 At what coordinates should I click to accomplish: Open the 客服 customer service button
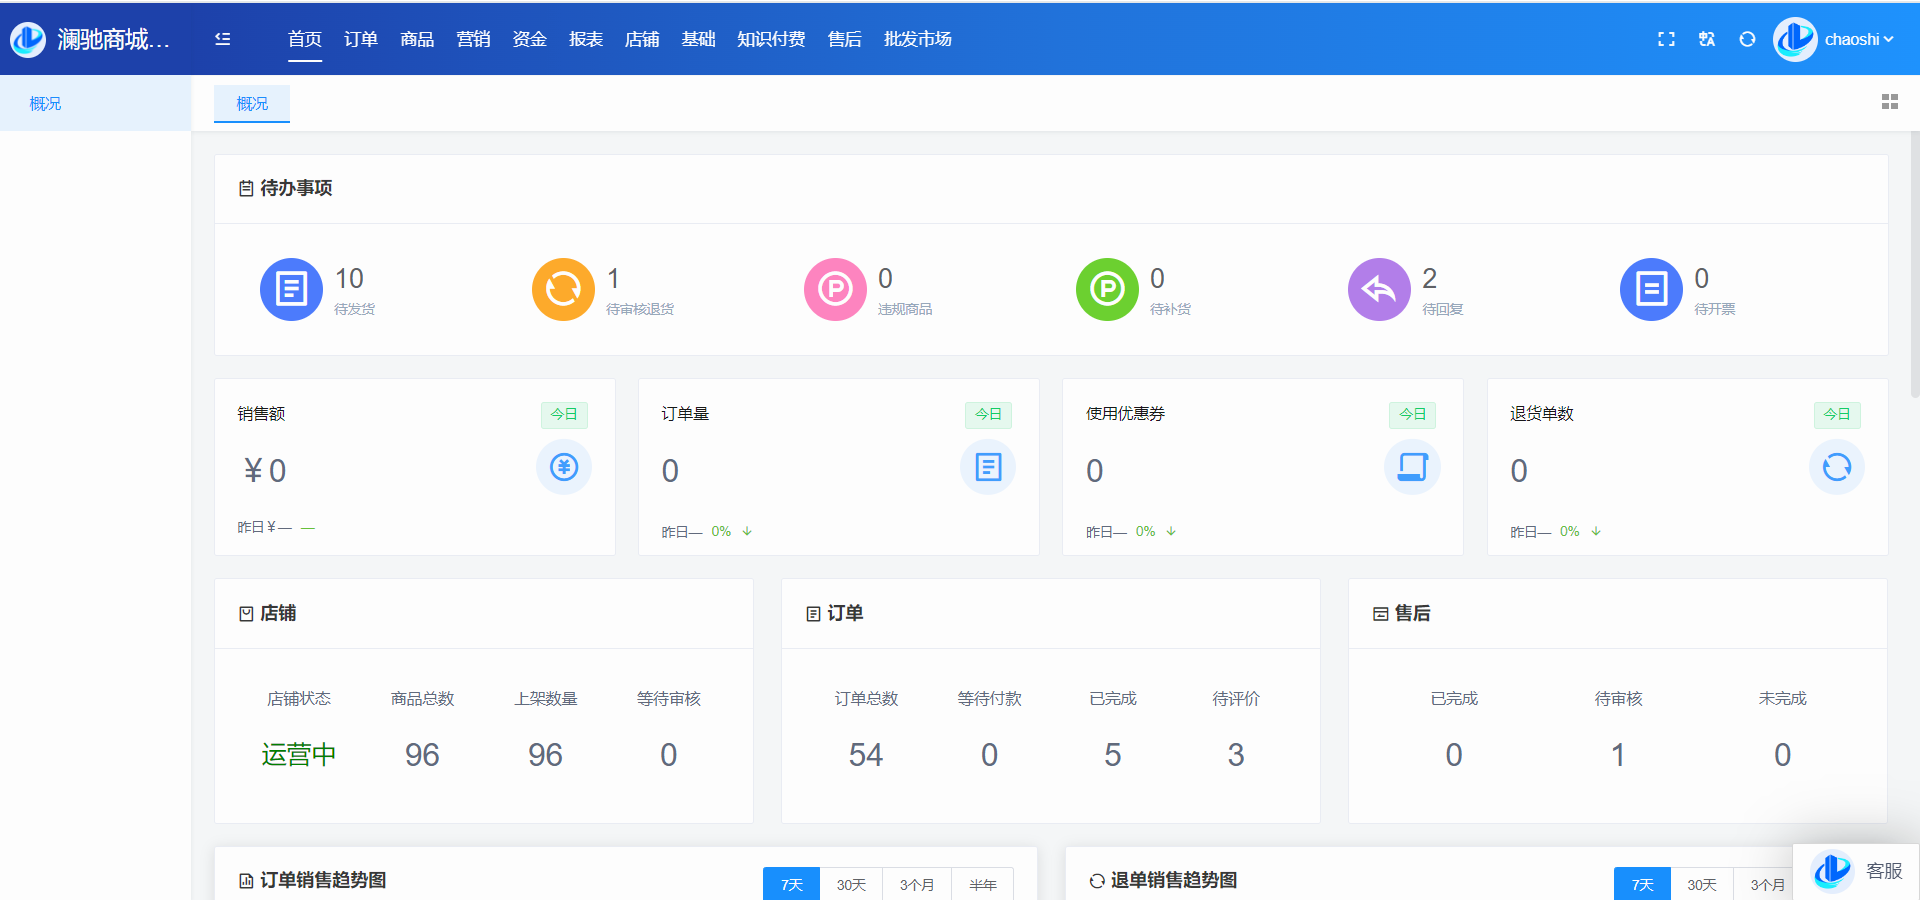(1857, 871)
